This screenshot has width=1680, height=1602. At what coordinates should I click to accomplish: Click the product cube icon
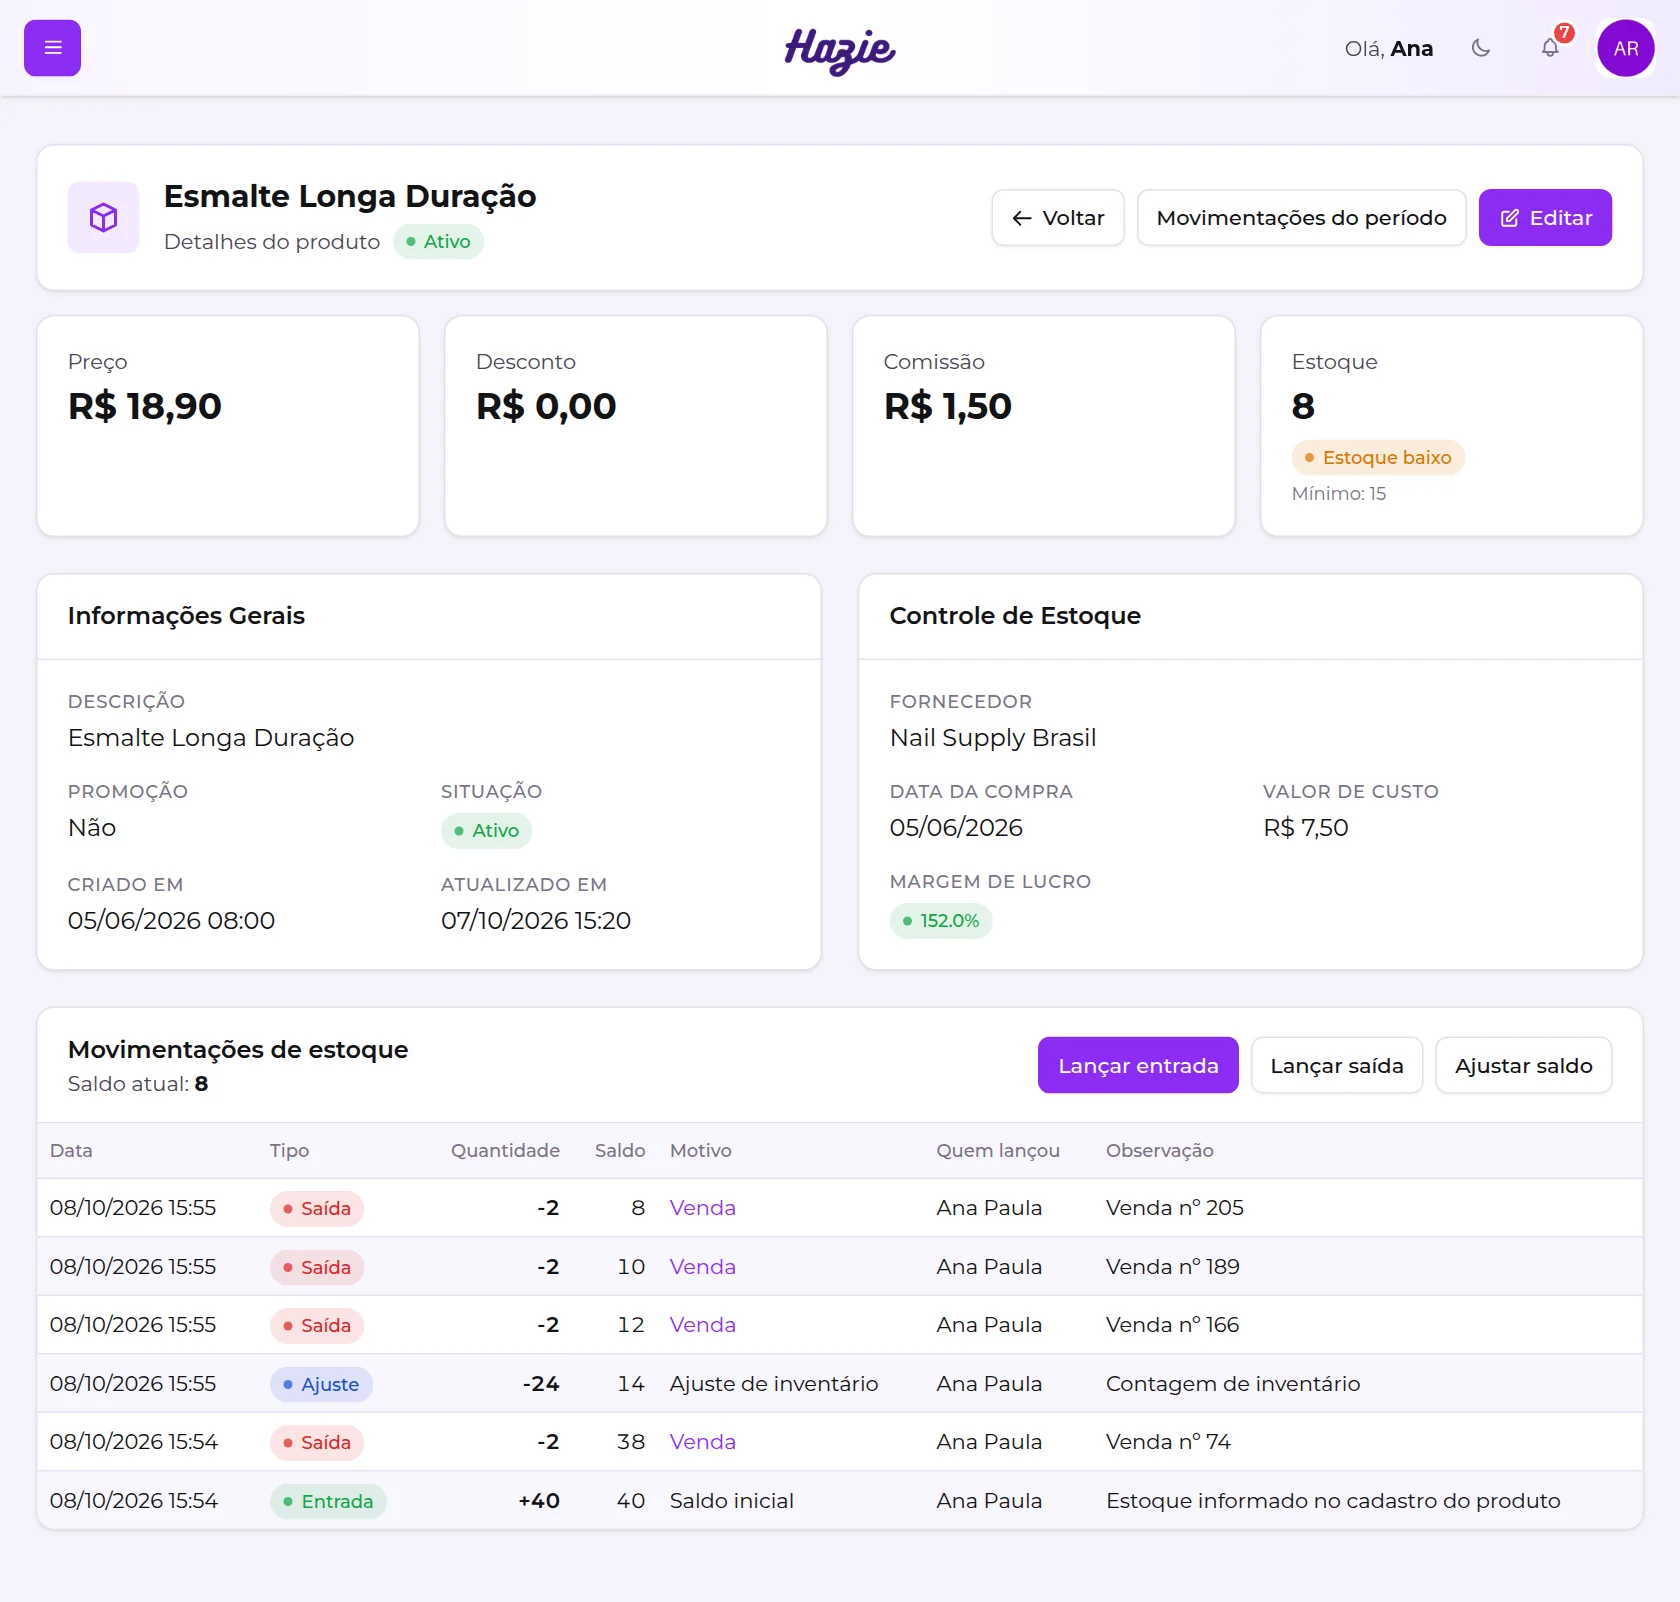[x=104, y=217]
